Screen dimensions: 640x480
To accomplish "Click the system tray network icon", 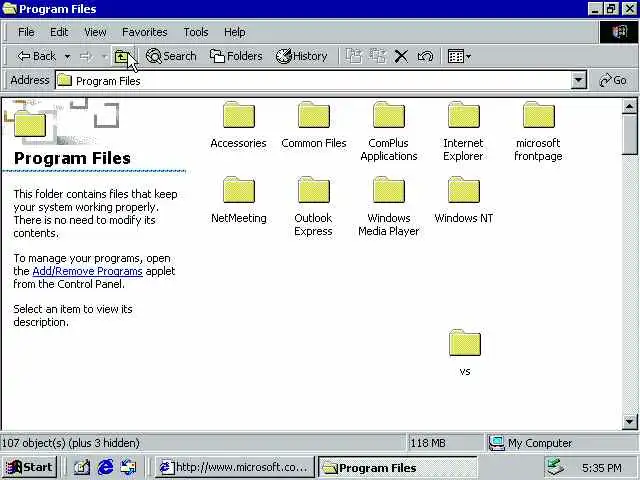I will click(x=556, y=467).
